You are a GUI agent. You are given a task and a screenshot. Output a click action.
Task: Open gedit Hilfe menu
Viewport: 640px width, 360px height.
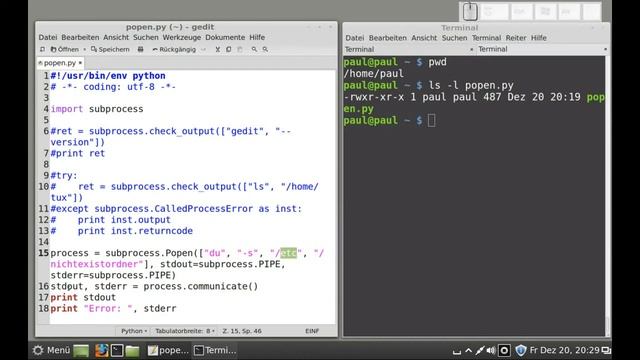pyautogui.click(x=257, y=37)
